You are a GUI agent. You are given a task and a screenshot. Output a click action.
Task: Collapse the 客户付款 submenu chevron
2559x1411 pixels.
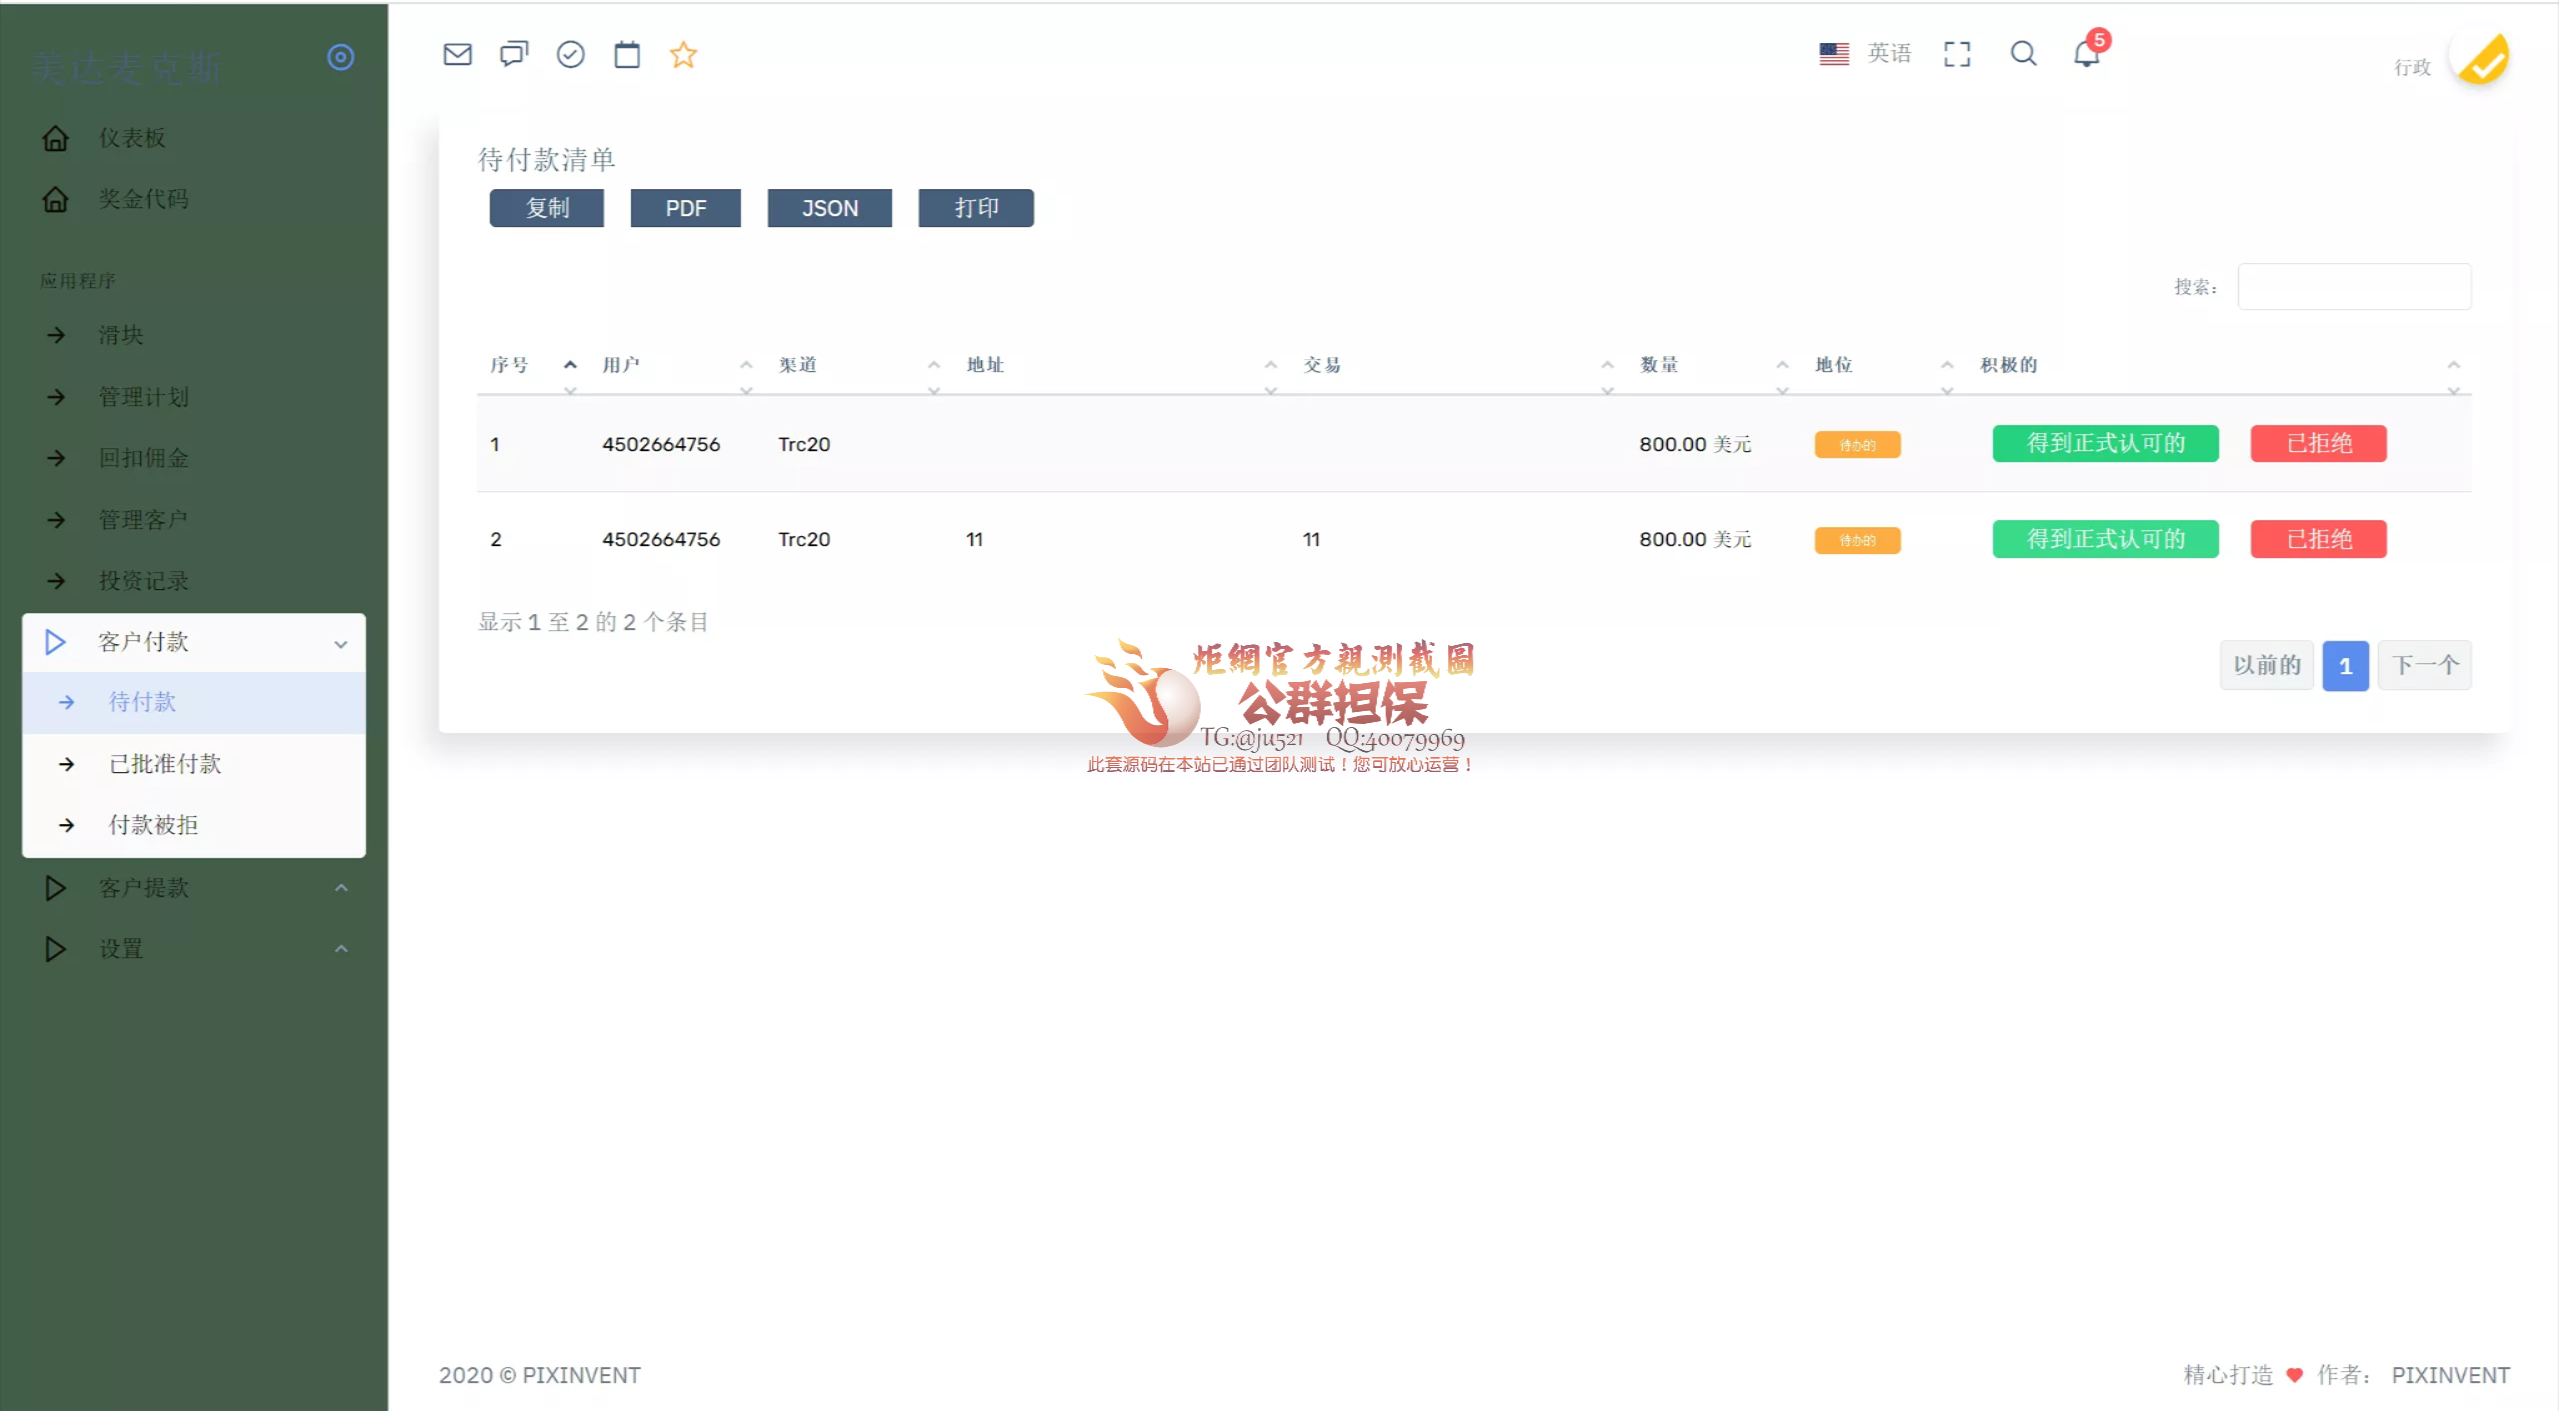pyautogui.click(x=340, y=643)
